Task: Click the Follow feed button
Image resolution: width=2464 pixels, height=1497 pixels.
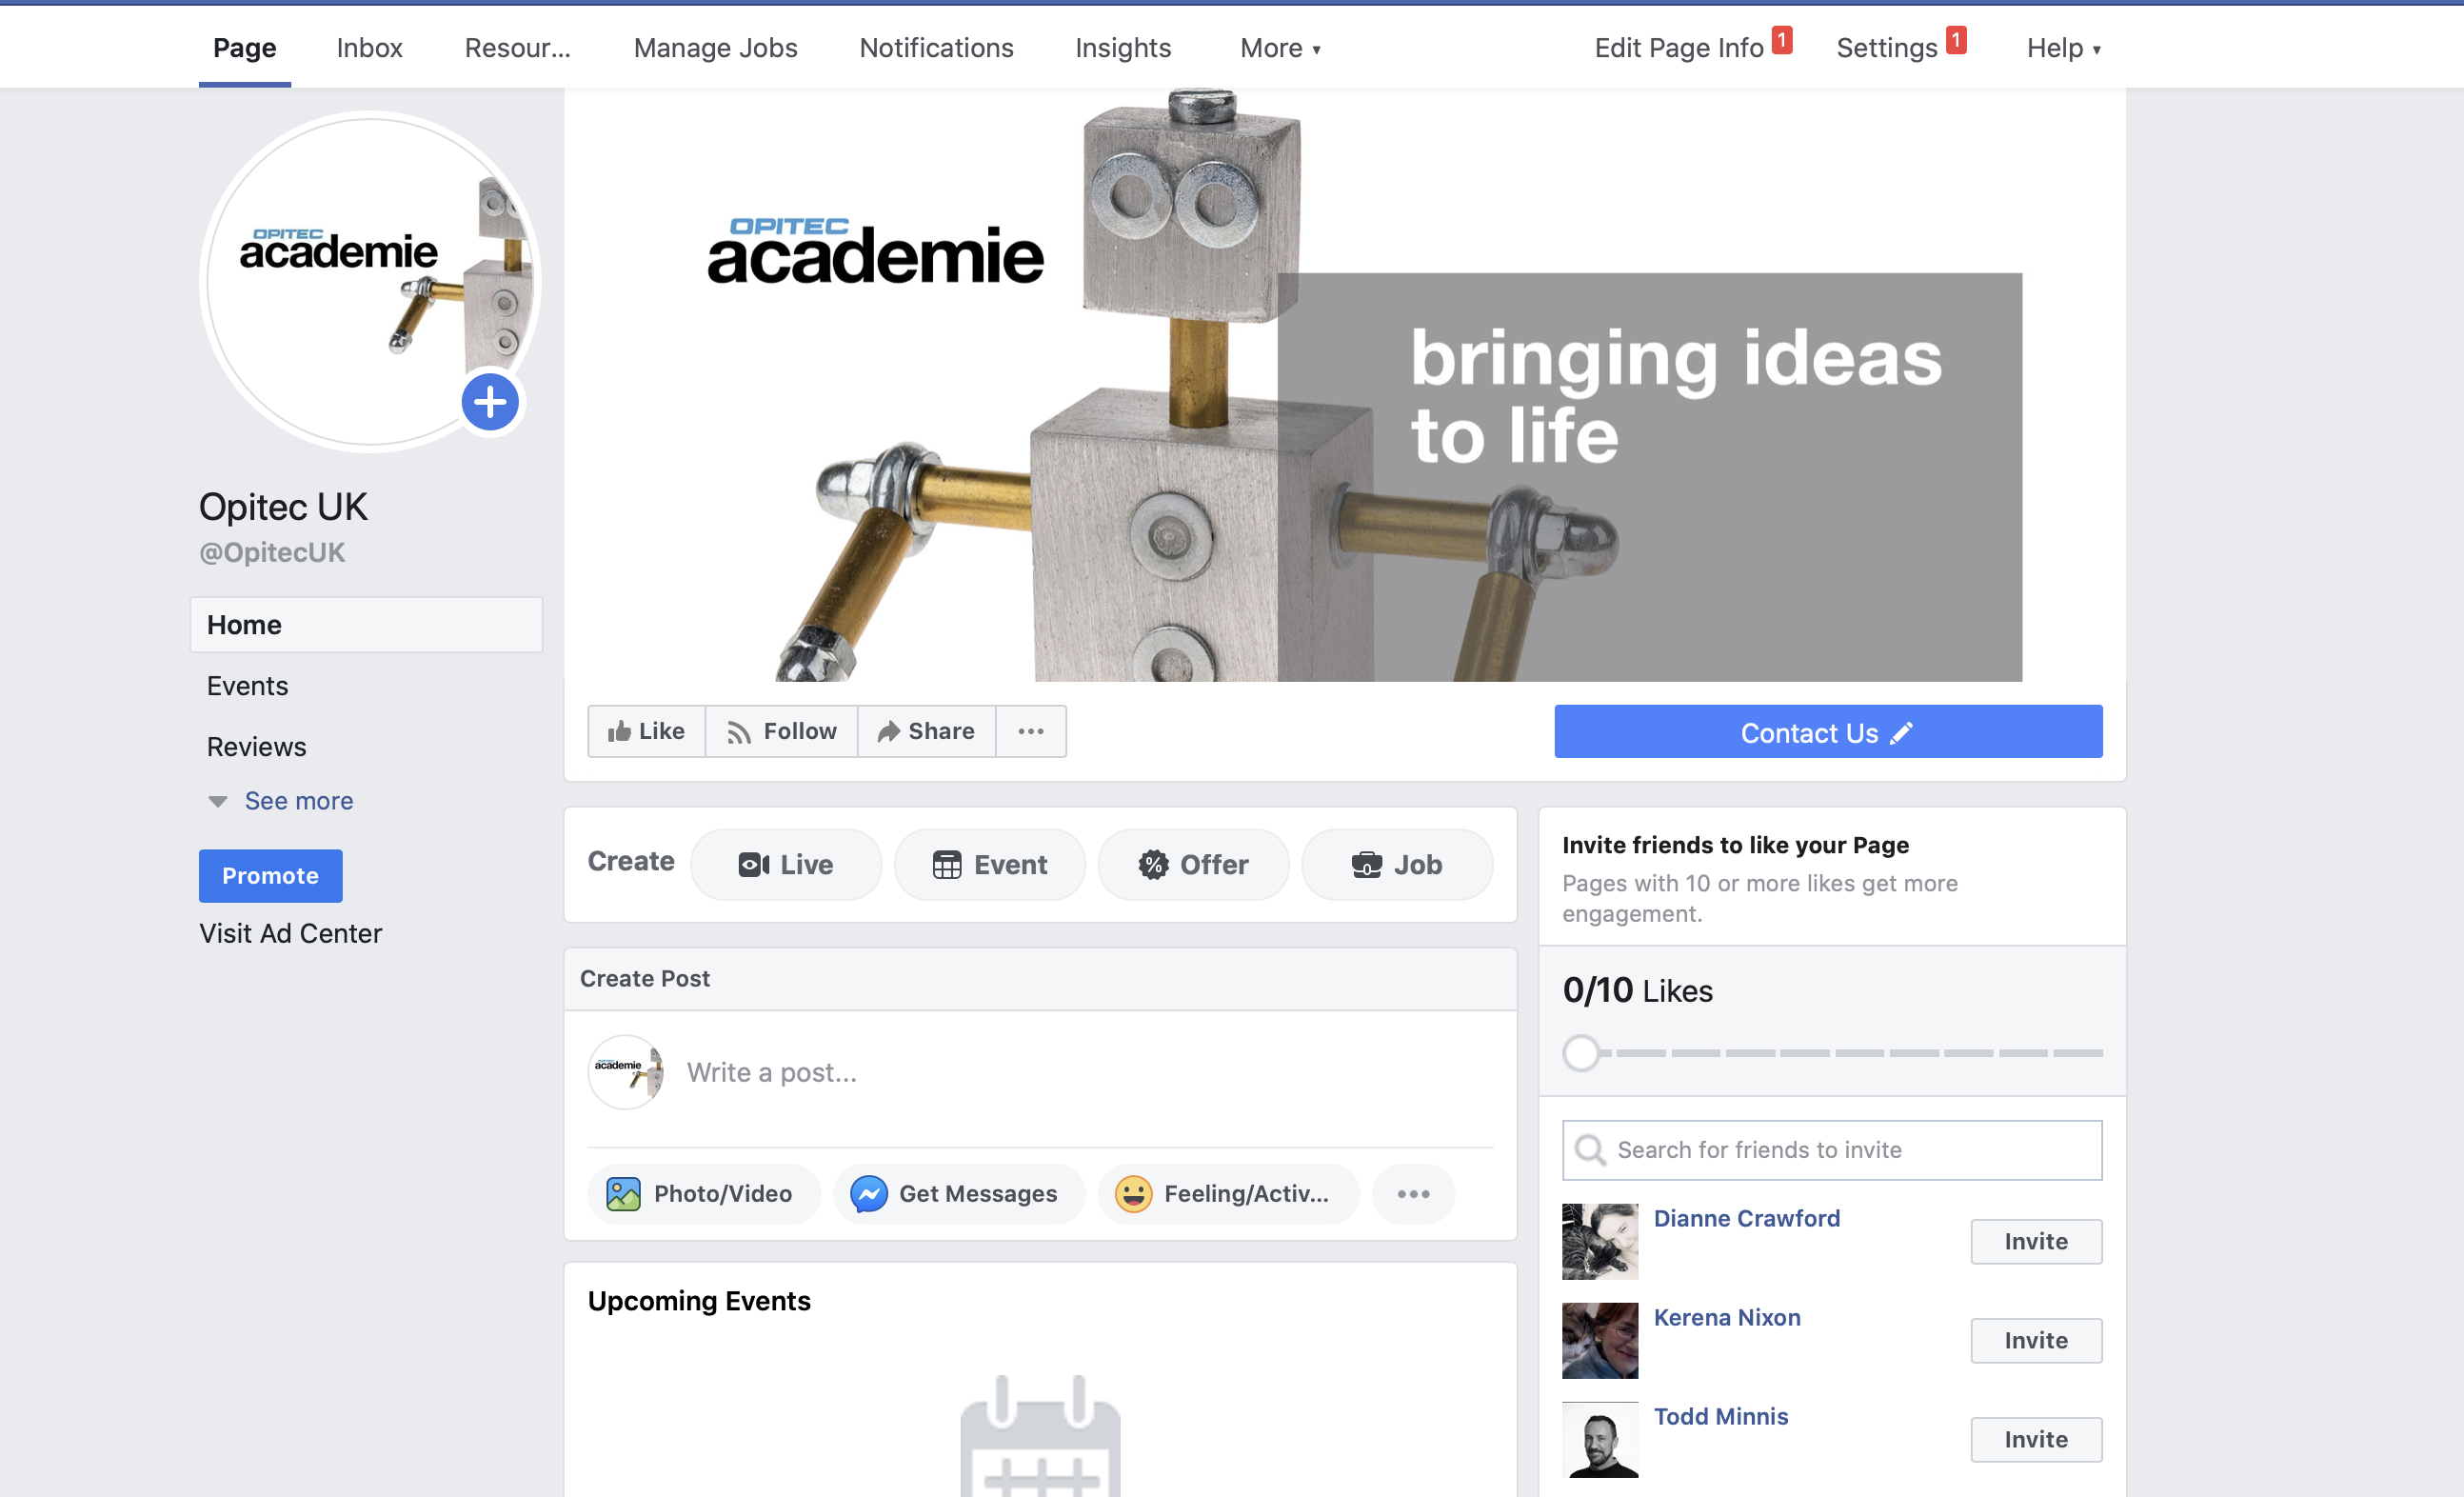Action: click(782, 731)
